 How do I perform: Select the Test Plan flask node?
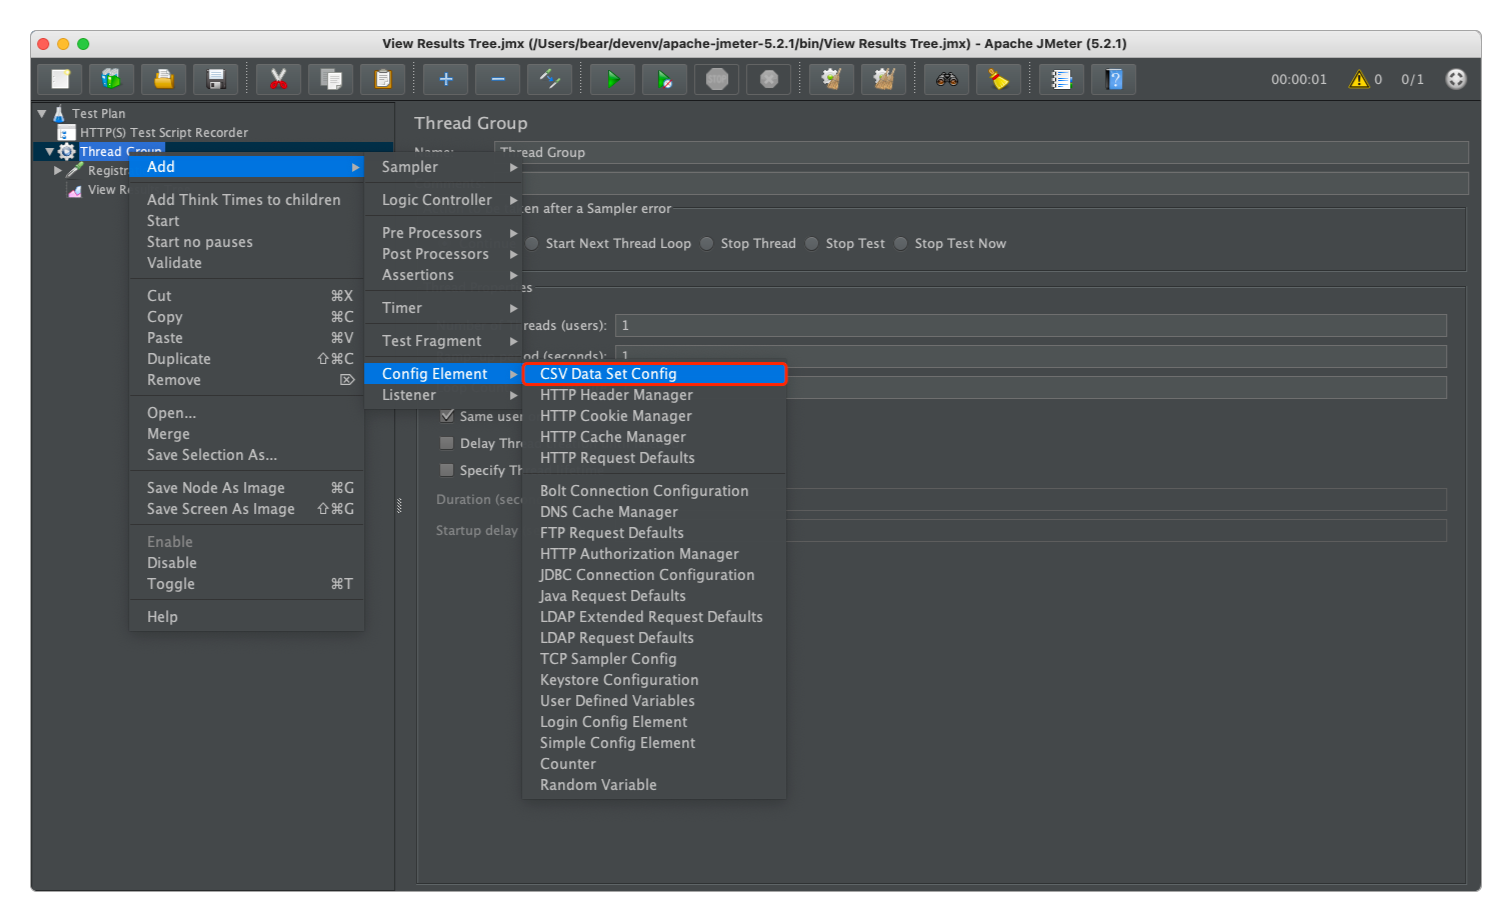[x=98, y=113]
